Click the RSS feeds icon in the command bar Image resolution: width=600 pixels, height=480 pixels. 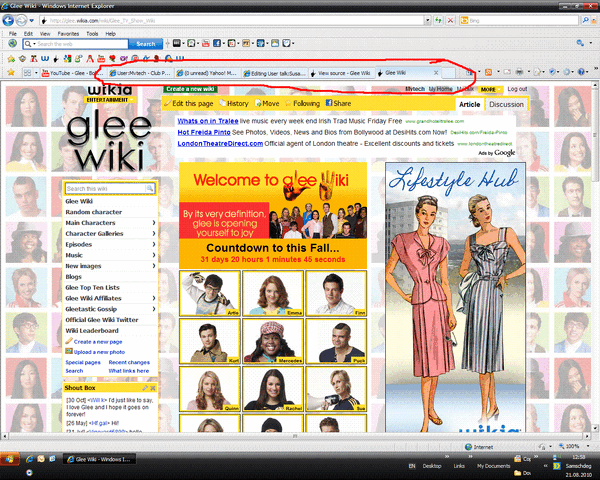click(489, 72)
